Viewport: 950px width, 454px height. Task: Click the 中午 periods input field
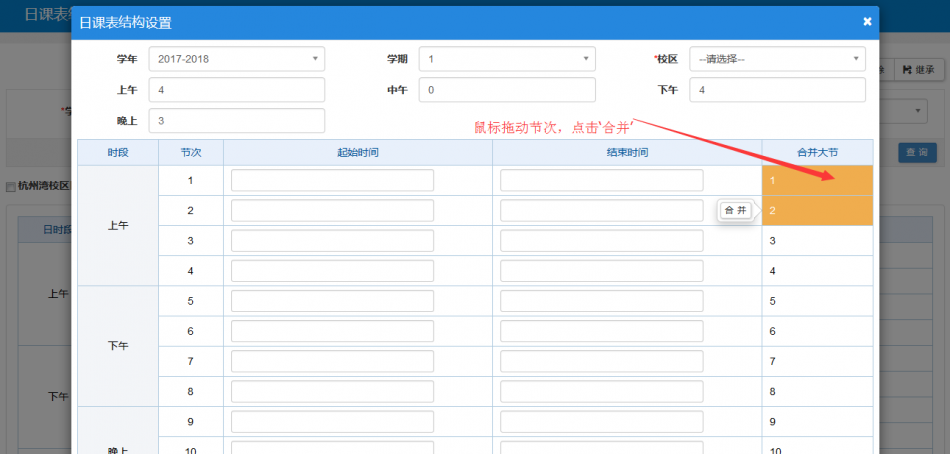click(506, 90)
